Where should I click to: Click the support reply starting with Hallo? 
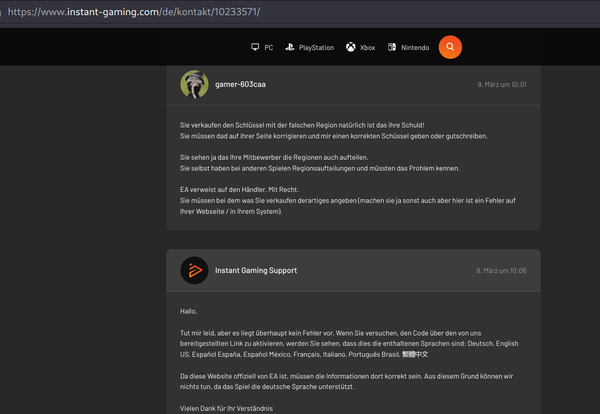[x=349, y=360]
